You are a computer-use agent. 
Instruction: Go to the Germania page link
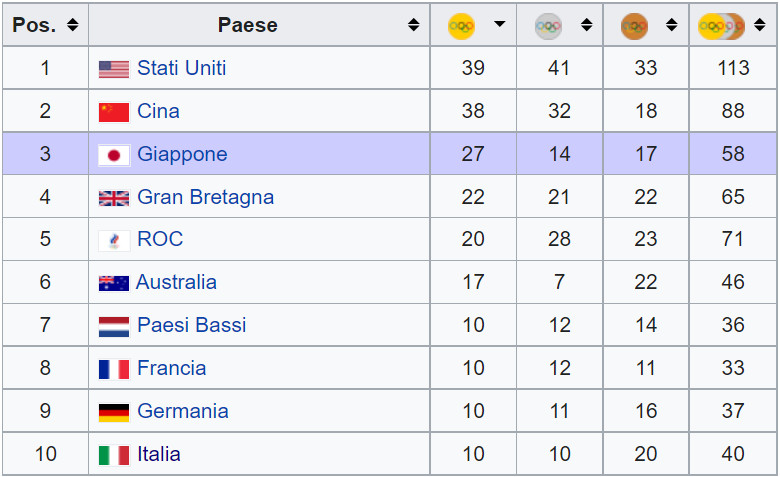click(x=183, y=411)
